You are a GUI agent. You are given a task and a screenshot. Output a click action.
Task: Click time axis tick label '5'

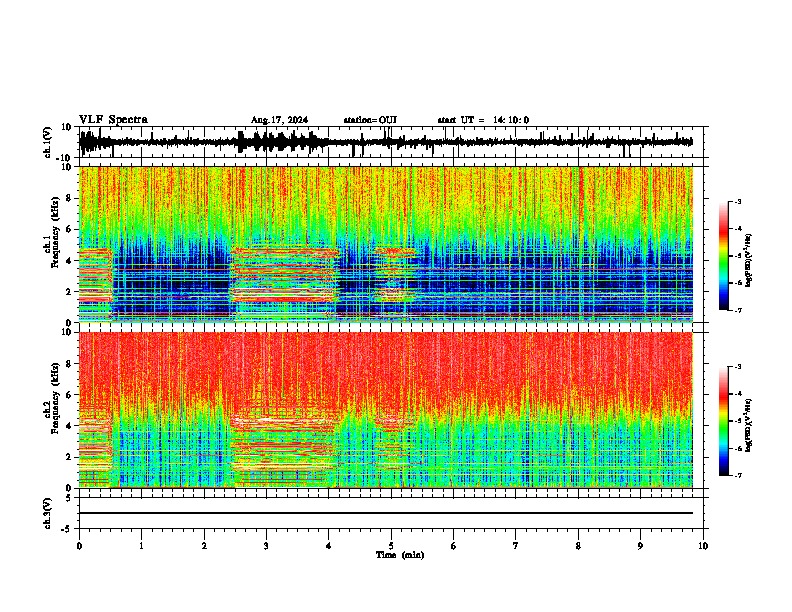[391, 546]
